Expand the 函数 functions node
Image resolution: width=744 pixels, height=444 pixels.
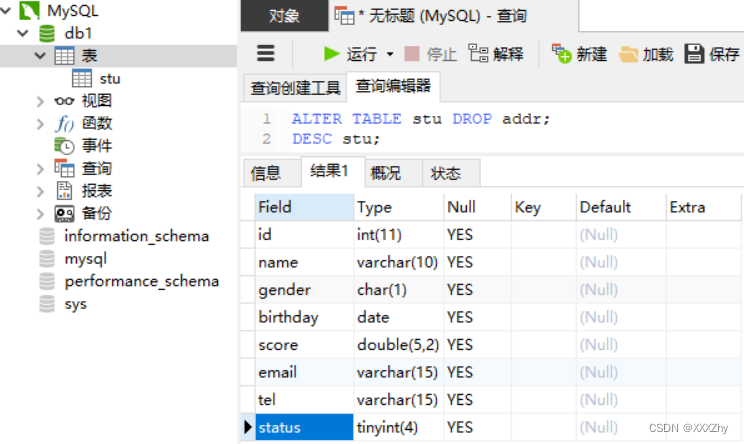point(40,124)
